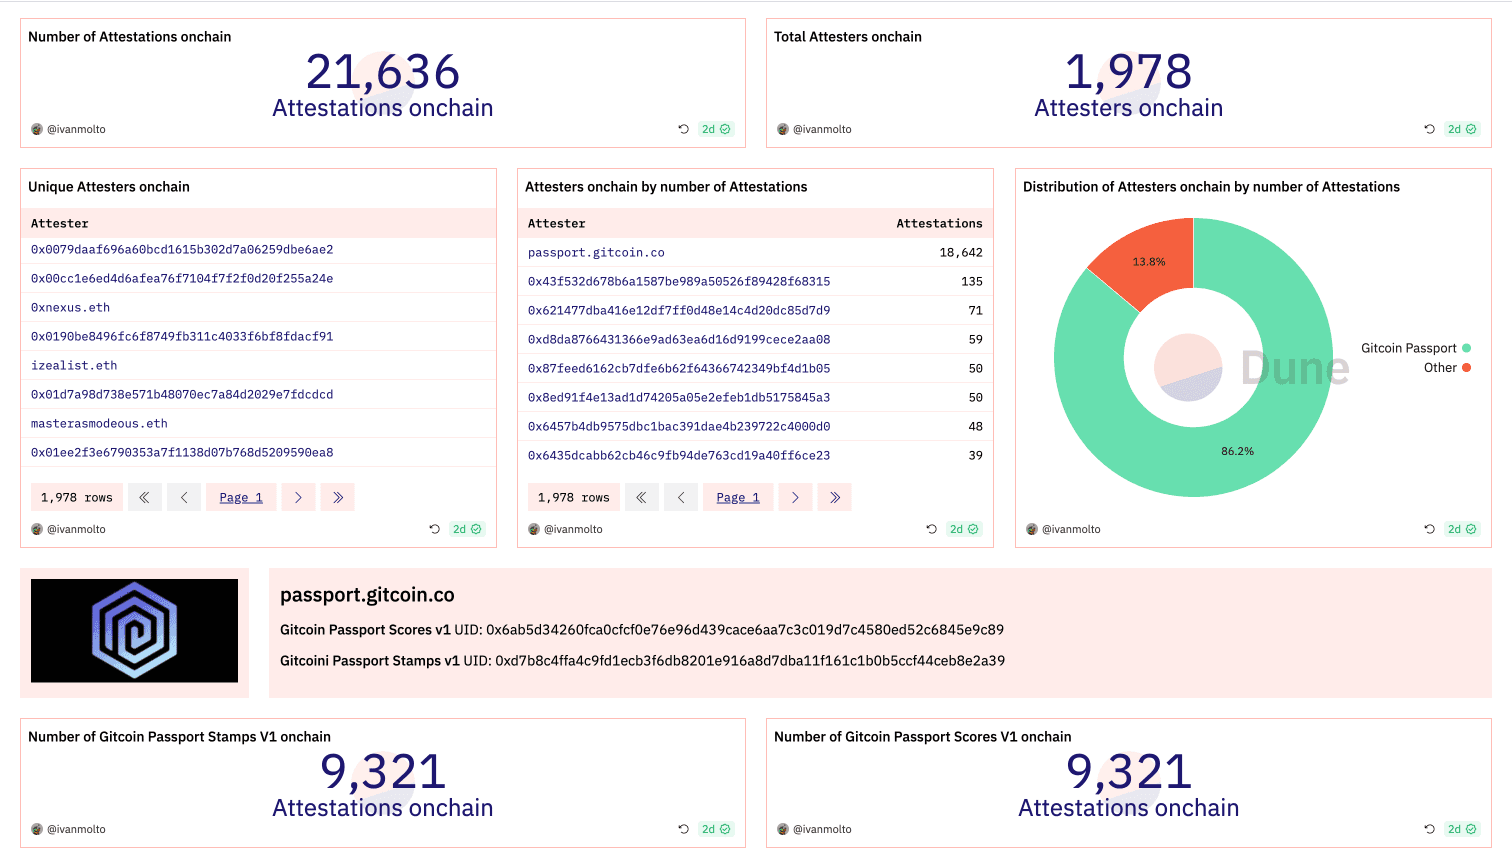Select attester 0xnexus.eth
The height and width of the screenshot is (865, 1512).
pos(71,308)
